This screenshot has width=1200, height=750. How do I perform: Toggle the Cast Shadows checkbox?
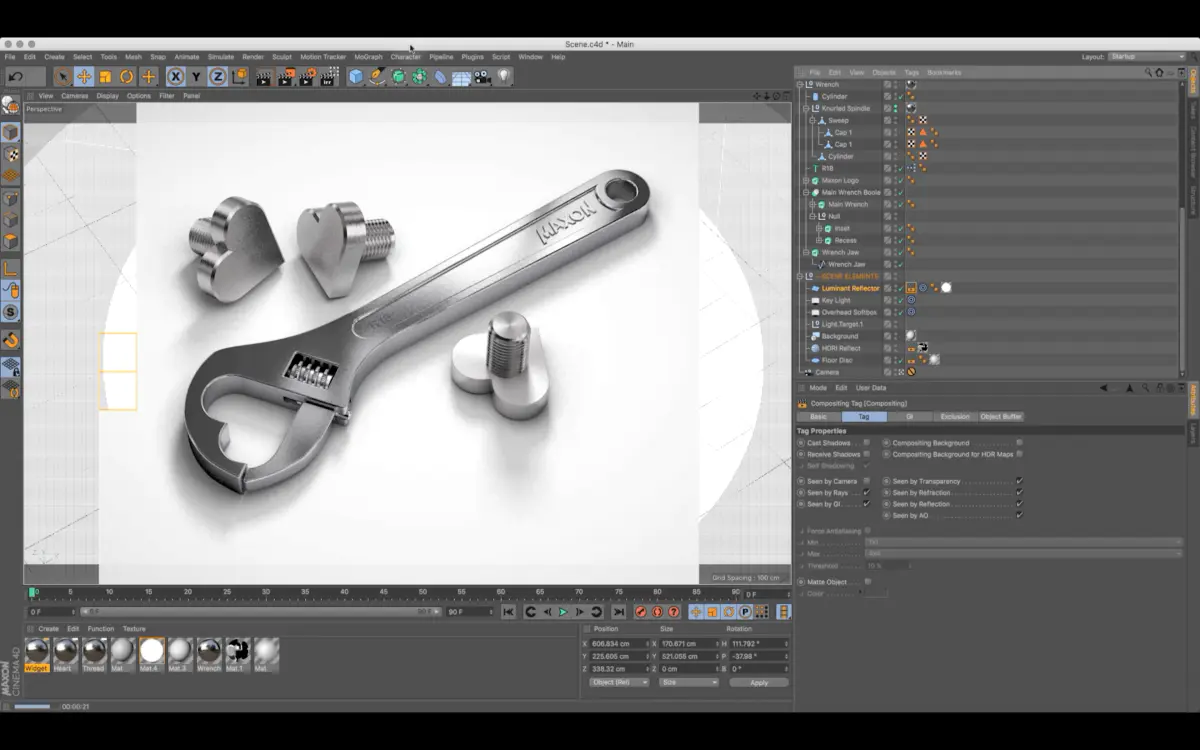[866, 442]
